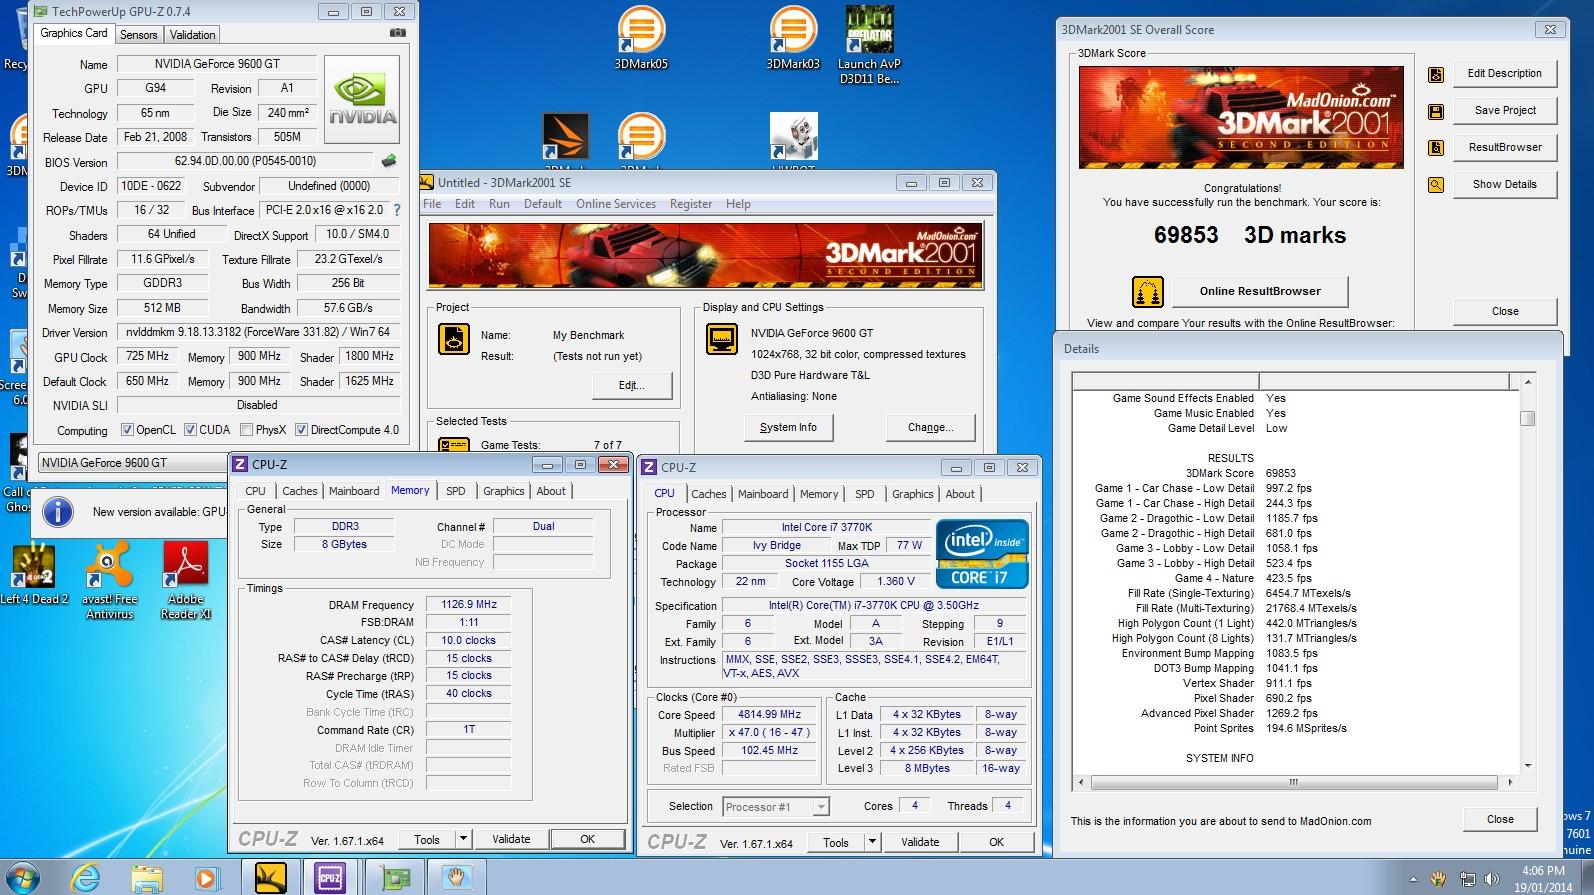Click the Edit Description icon in 3DMark score window
This screenshot has height=895, width=1594.
[1436, 74]
